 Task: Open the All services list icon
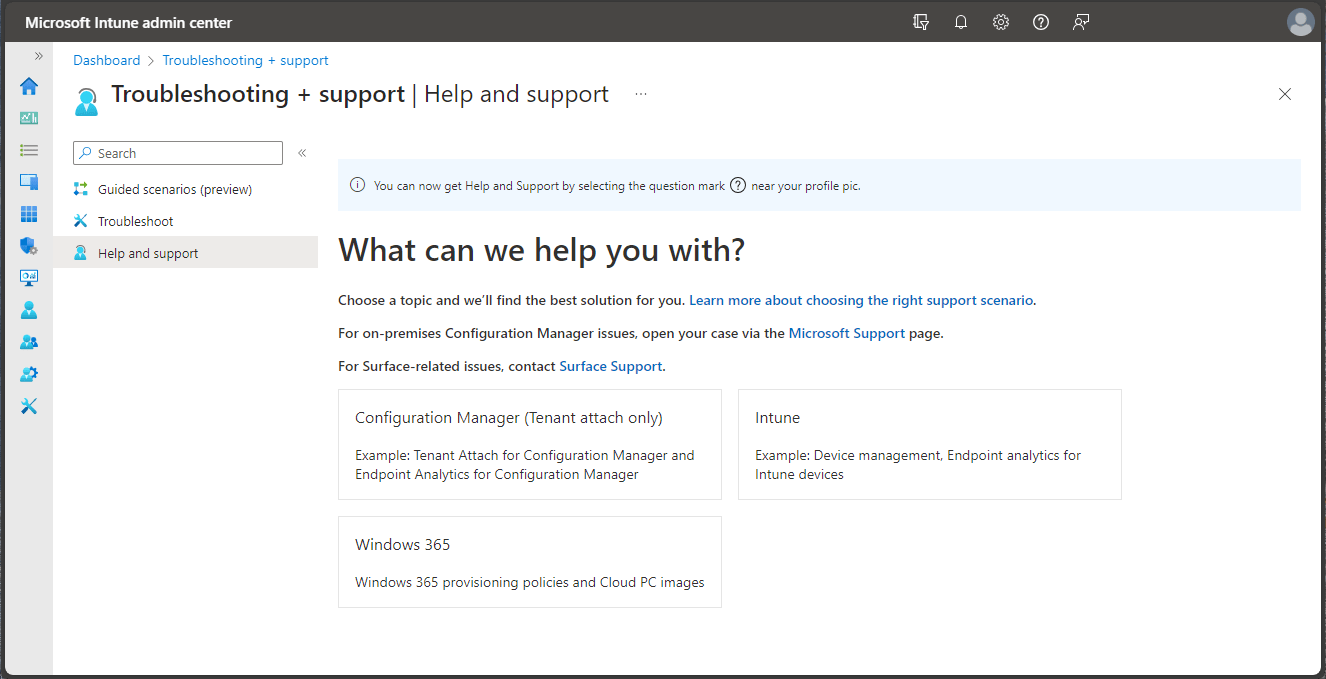(x=29, y=149)
